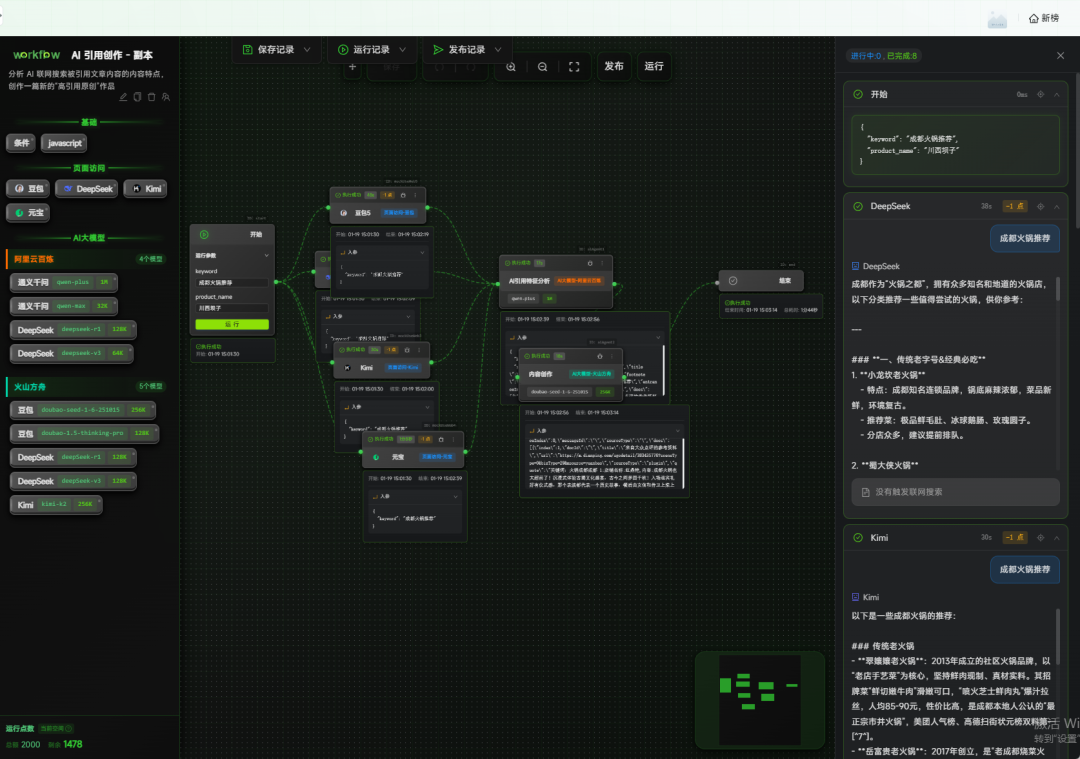The width and height of the screenshot is (1080, 759).
Task: Locate the DeepSeek node via target icon
Action: point(1041,206)
